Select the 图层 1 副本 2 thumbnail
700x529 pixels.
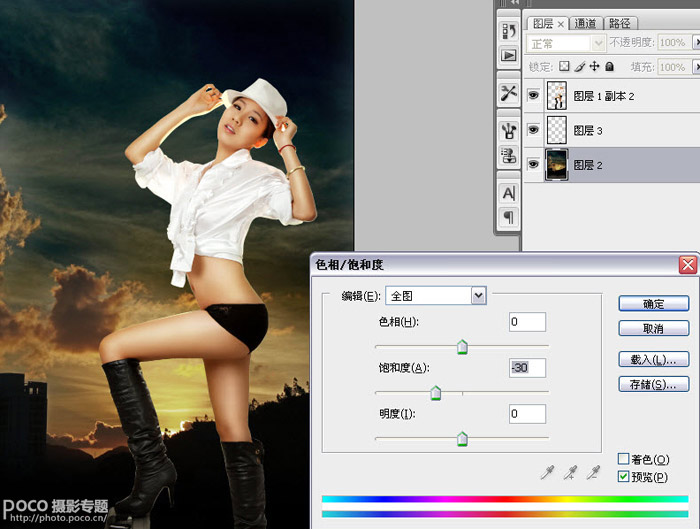557,96
